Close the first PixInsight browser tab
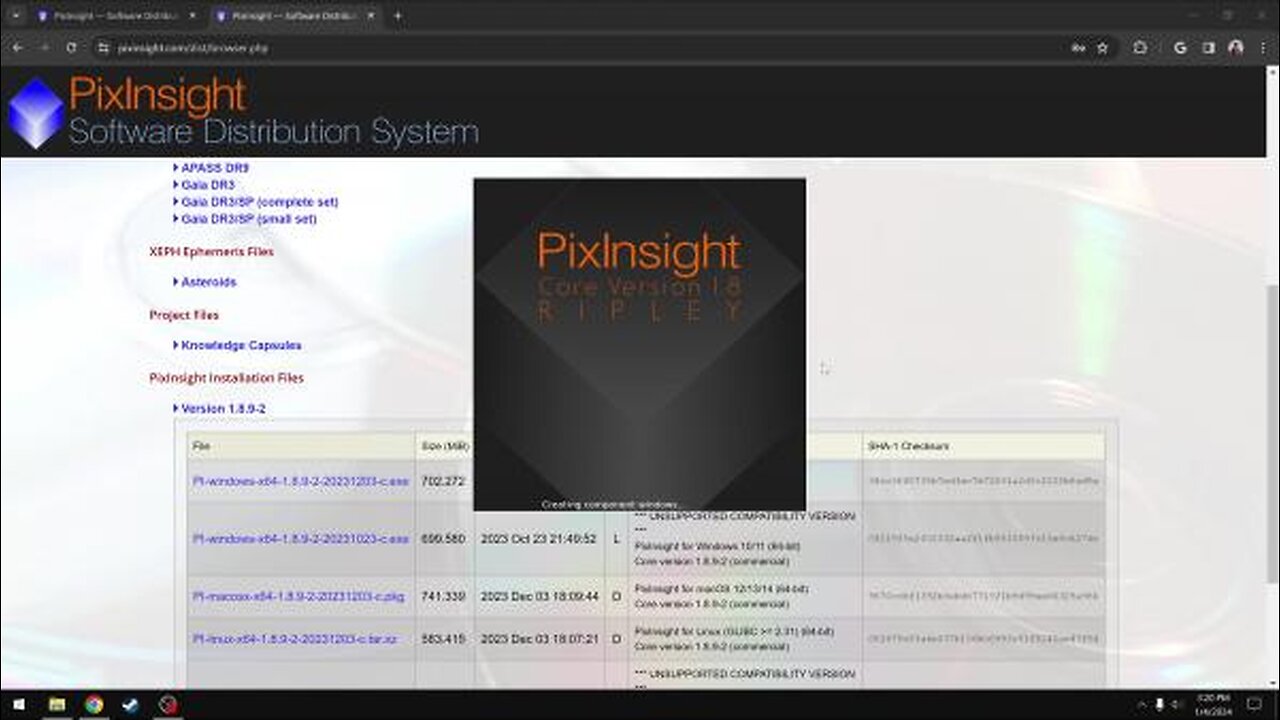 tap(191, 16)
